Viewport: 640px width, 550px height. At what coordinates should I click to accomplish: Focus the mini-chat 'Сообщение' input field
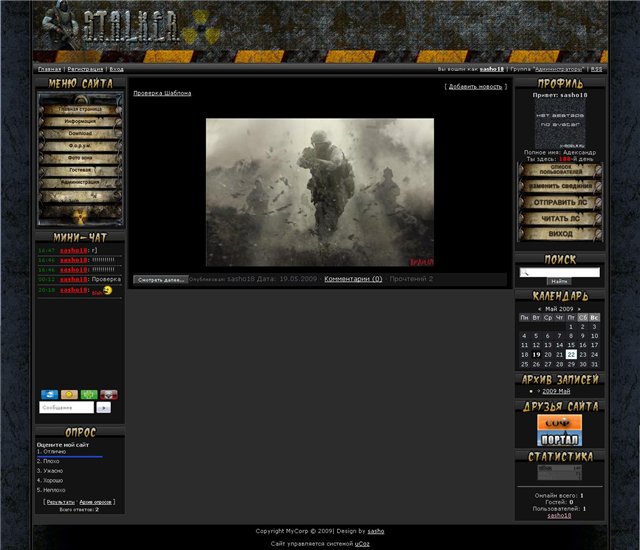(67, 408)
